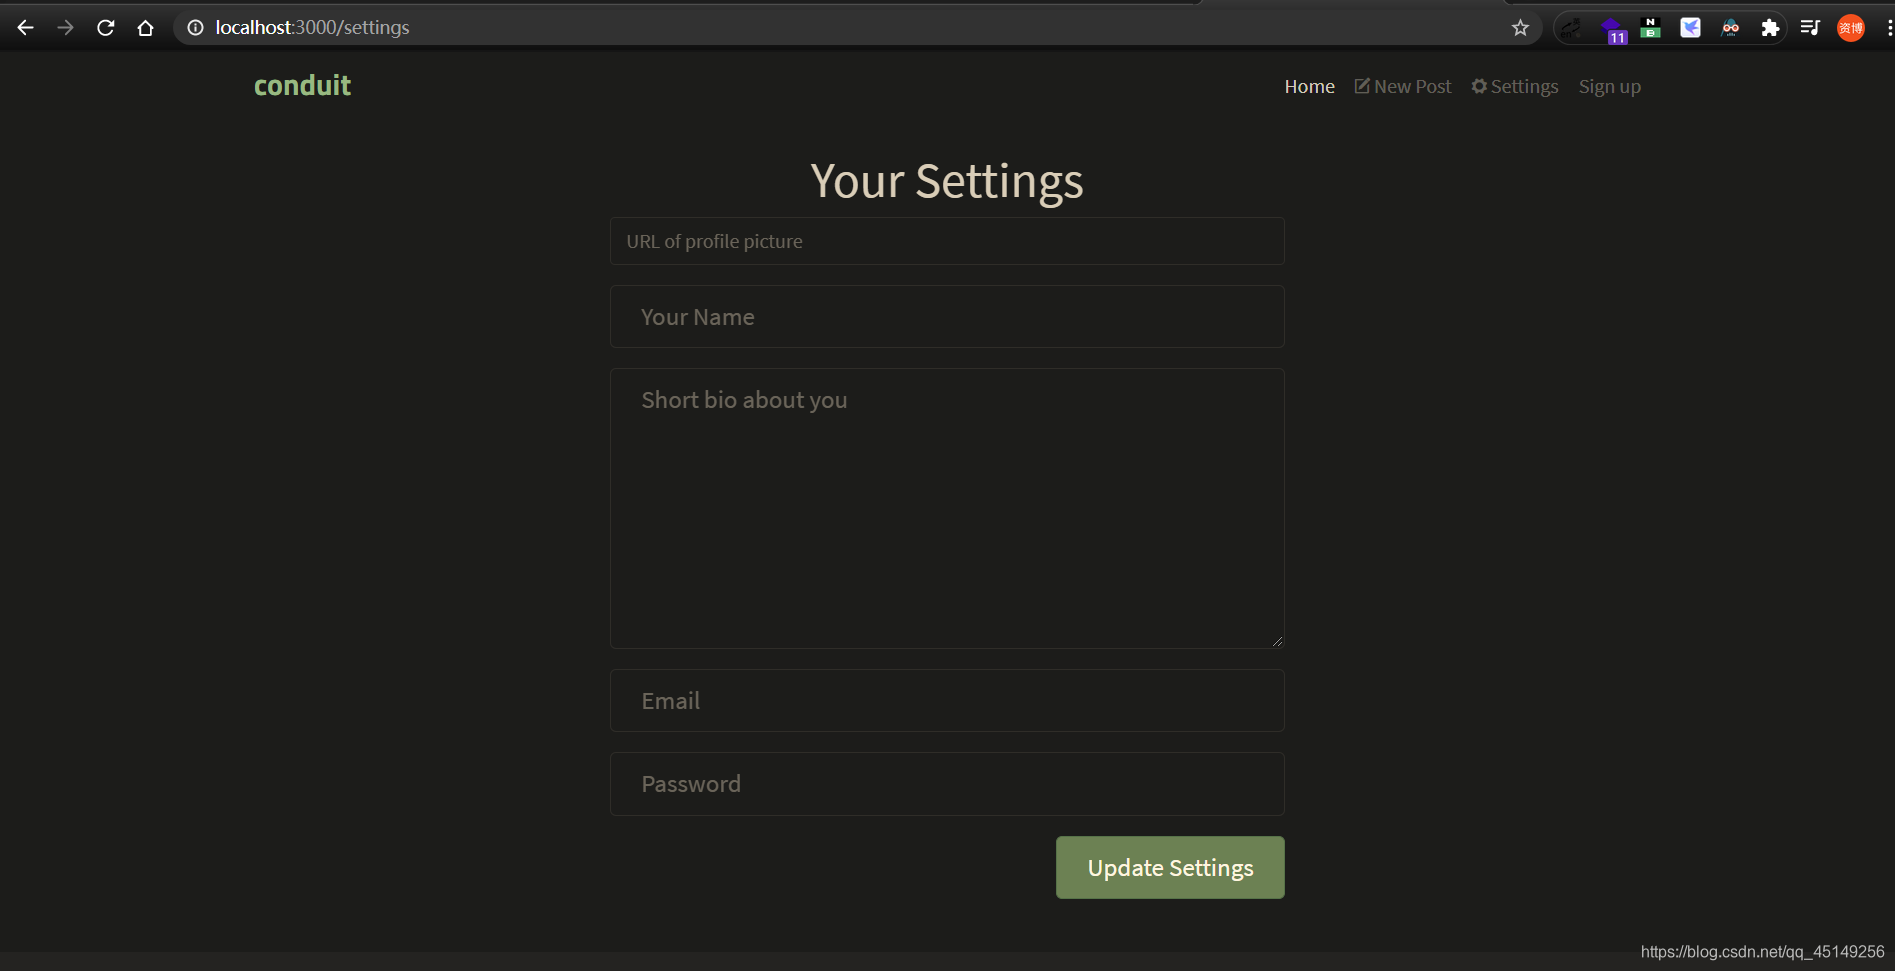This screenshot has height=971, width=1895.
Task: Focus the URL of profile picture field
Action: [947, 241]
